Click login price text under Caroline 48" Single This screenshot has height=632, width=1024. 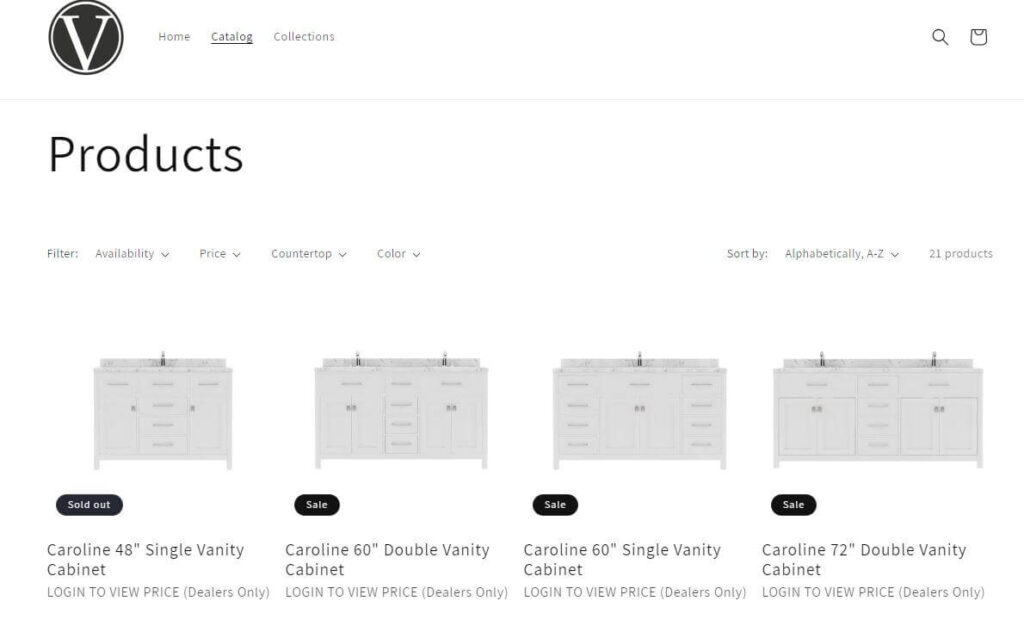click(158, 592)
